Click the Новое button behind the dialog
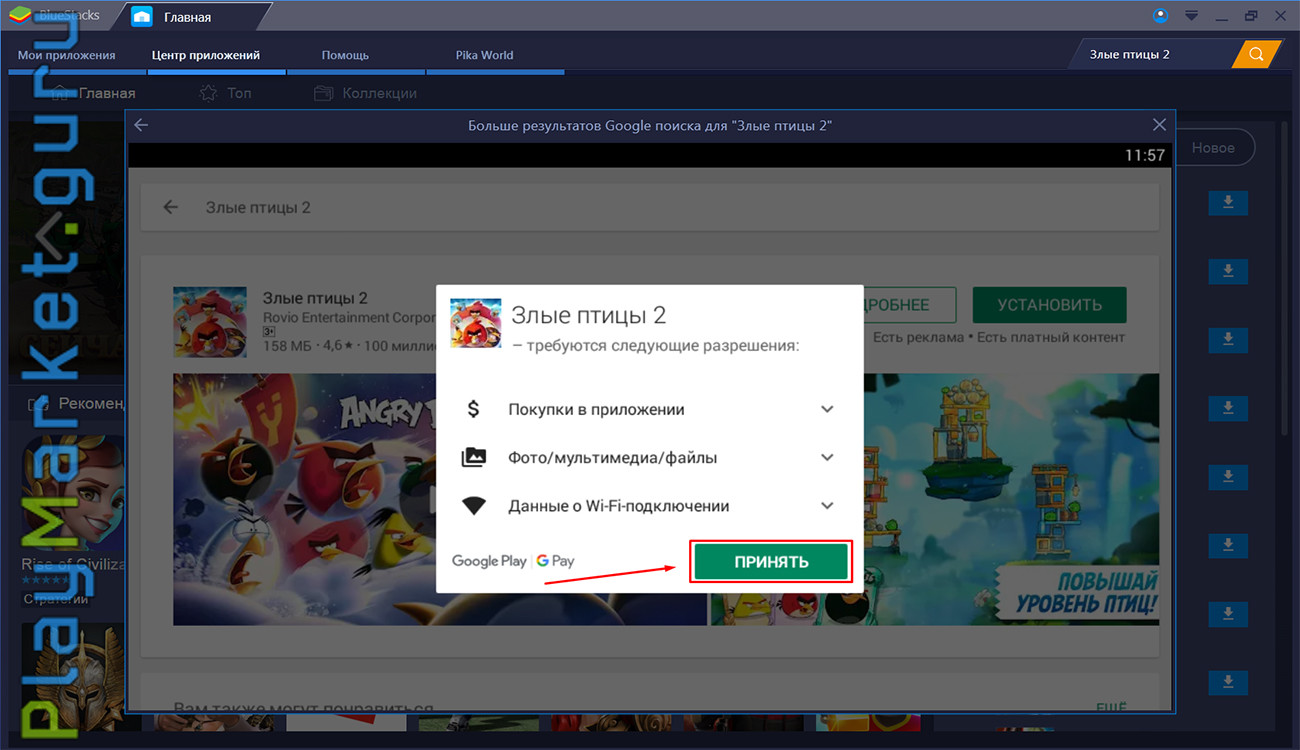 [1213, 148]
